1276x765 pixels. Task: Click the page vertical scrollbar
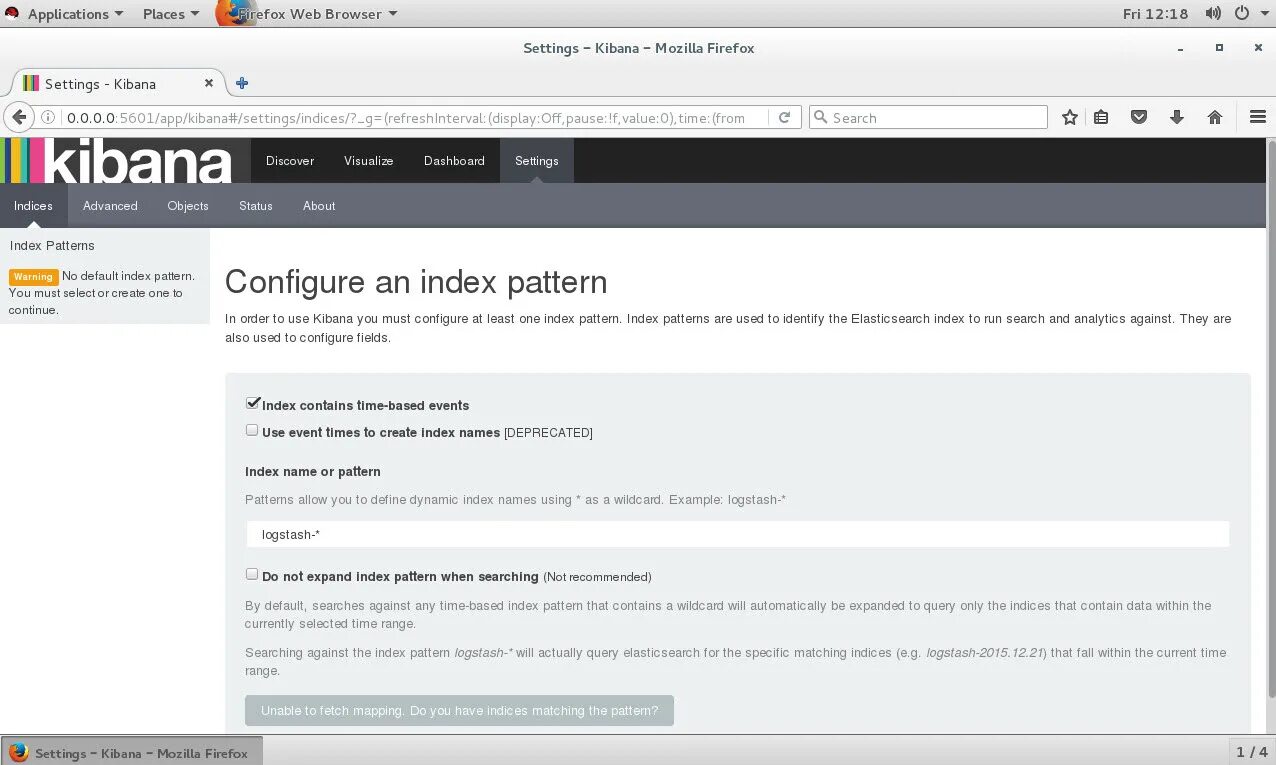(1270, 420)
